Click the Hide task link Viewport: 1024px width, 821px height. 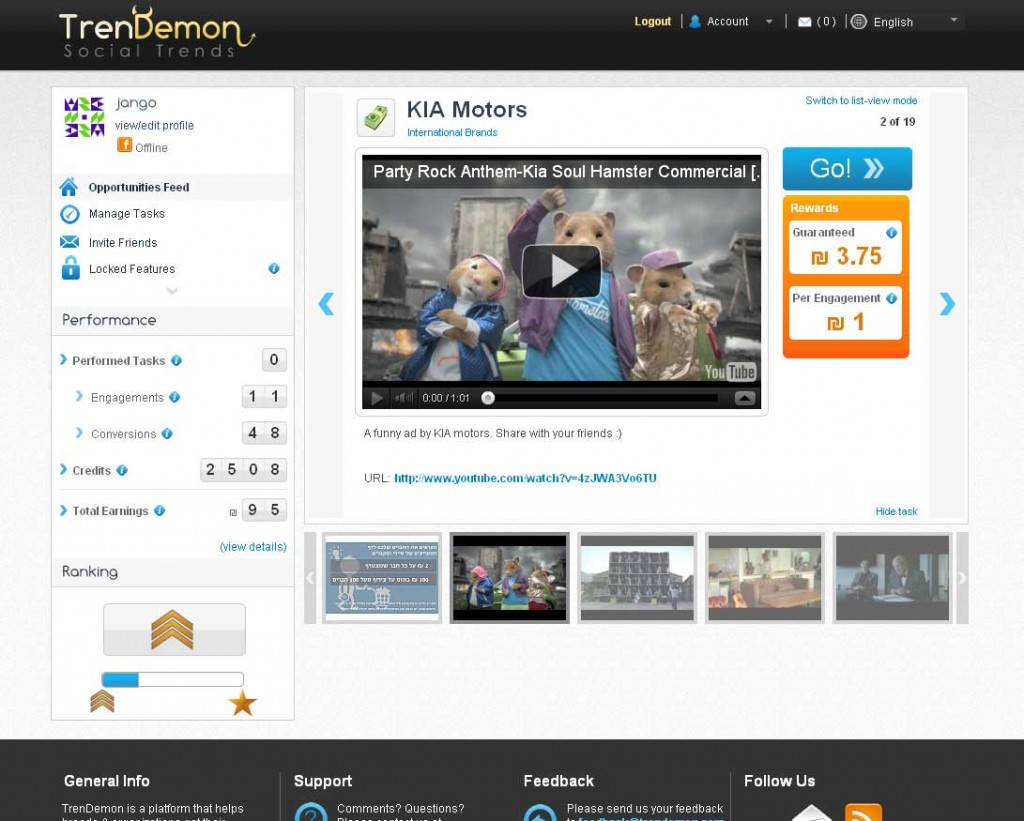896,511
